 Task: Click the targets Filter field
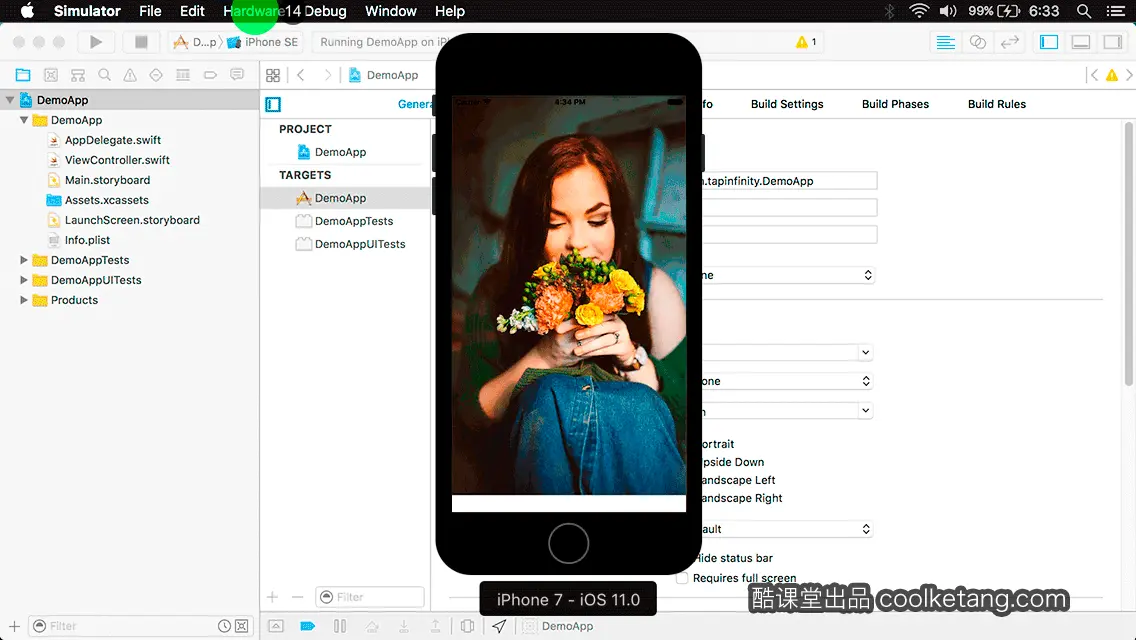[x=370, y=597]
